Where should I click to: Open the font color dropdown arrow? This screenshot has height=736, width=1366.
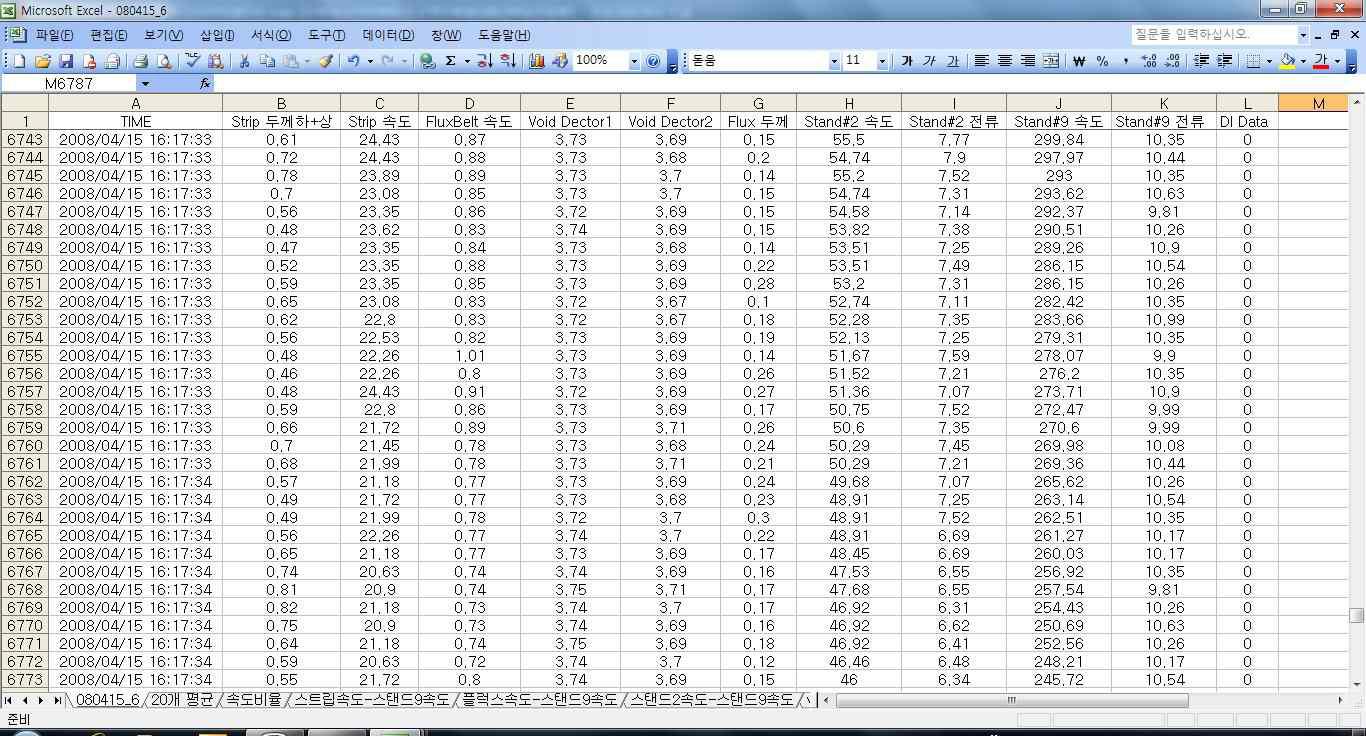[1337, 61]
